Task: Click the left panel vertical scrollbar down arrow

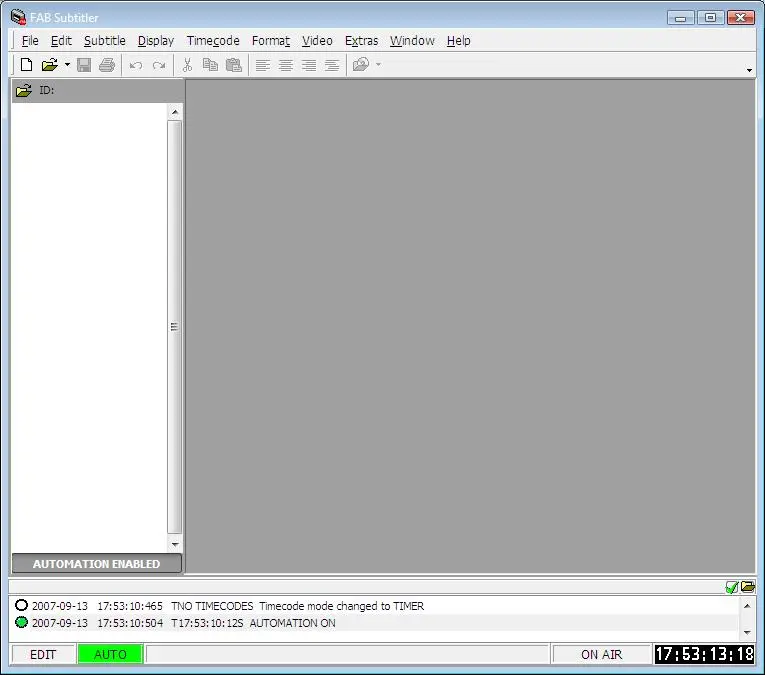Action: [x=175, y=544]
